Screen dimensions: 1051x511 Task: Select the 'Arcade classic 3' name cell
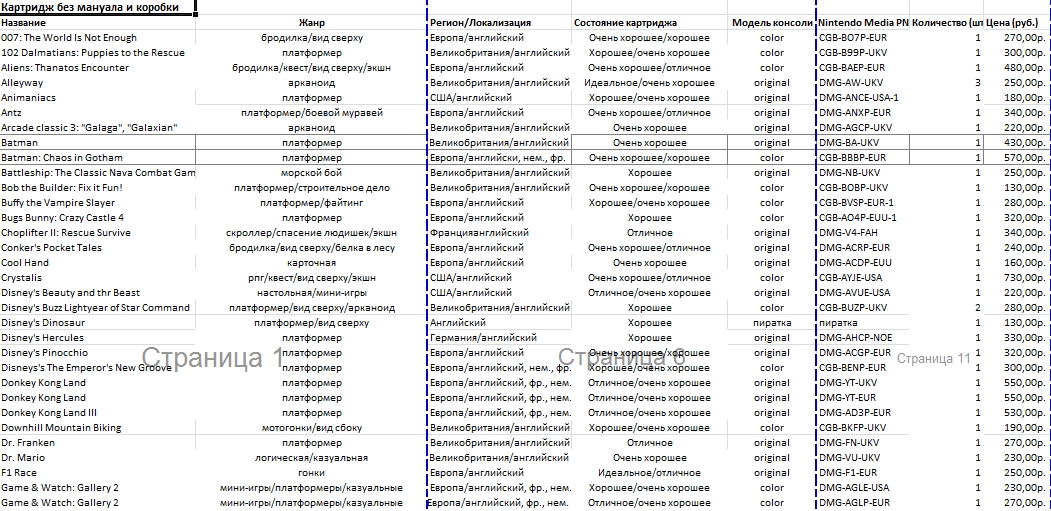(x=98, y=127)
